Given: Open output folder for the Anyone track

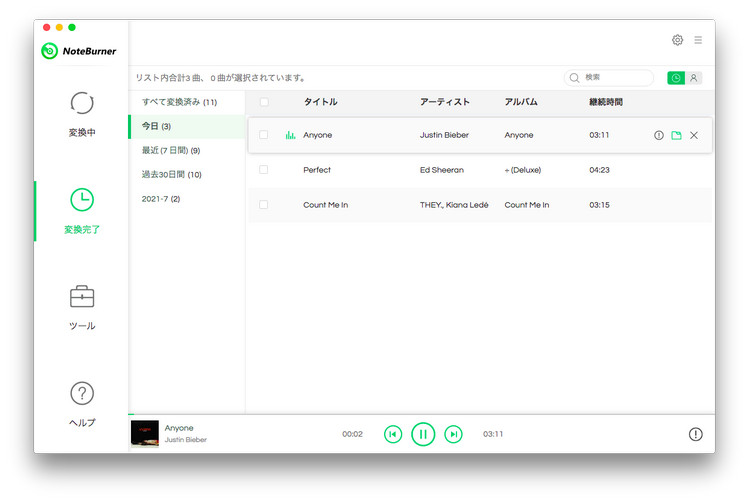Looking at the screenshot, I should (676, 135).
